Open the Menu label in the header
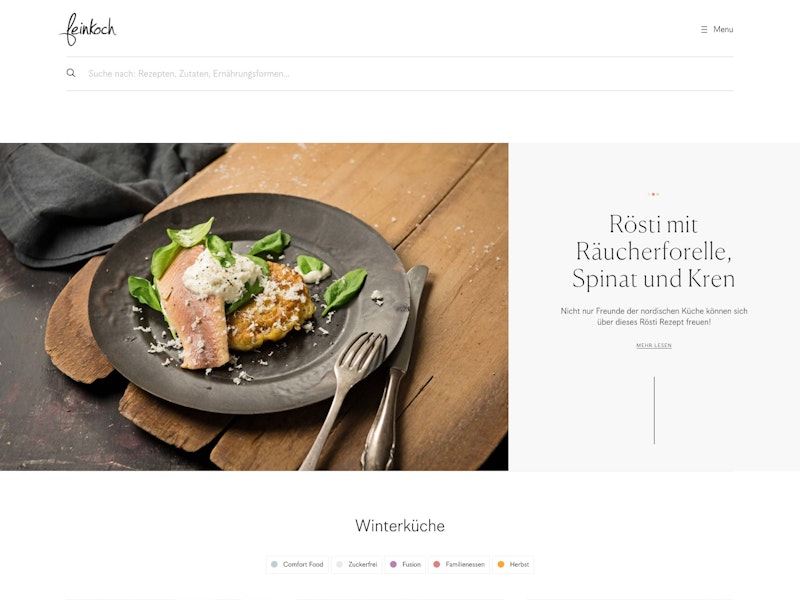Screen dimensions: 800x600 coord(723,30)
